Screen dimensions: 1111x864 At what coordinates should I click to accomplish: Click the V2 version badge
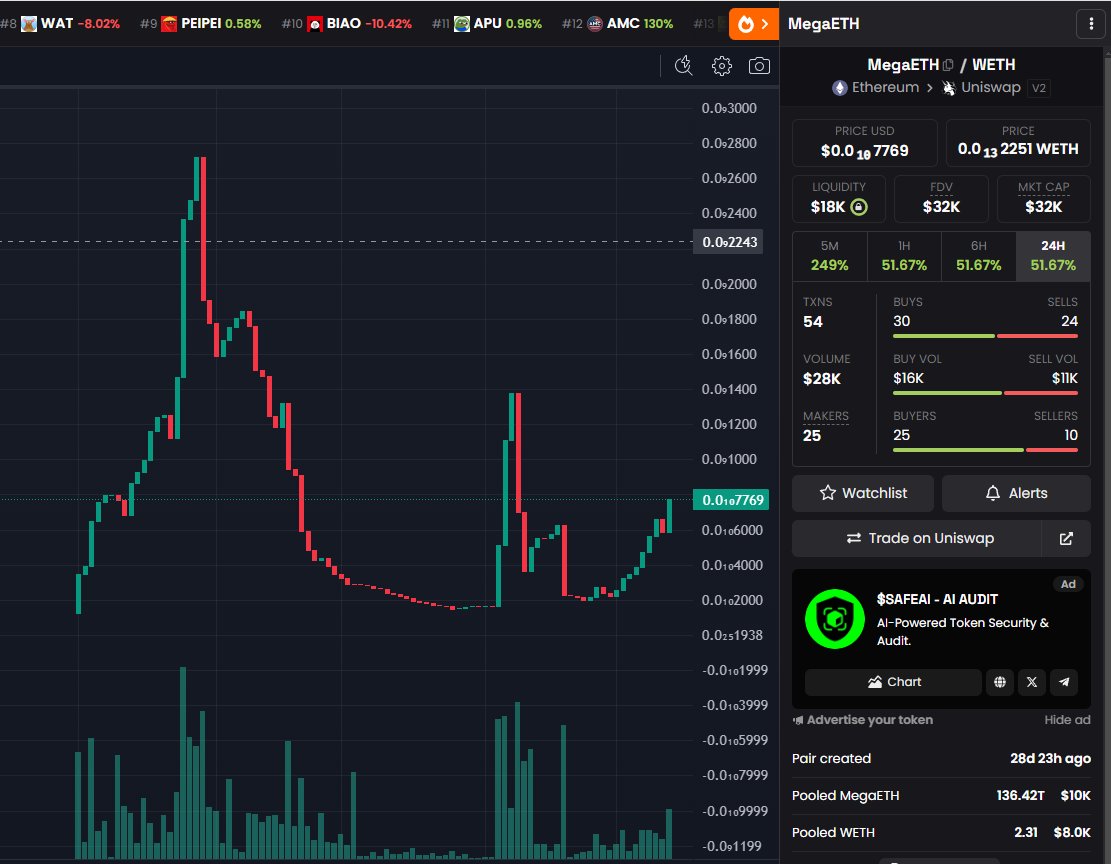point(1039,88)
